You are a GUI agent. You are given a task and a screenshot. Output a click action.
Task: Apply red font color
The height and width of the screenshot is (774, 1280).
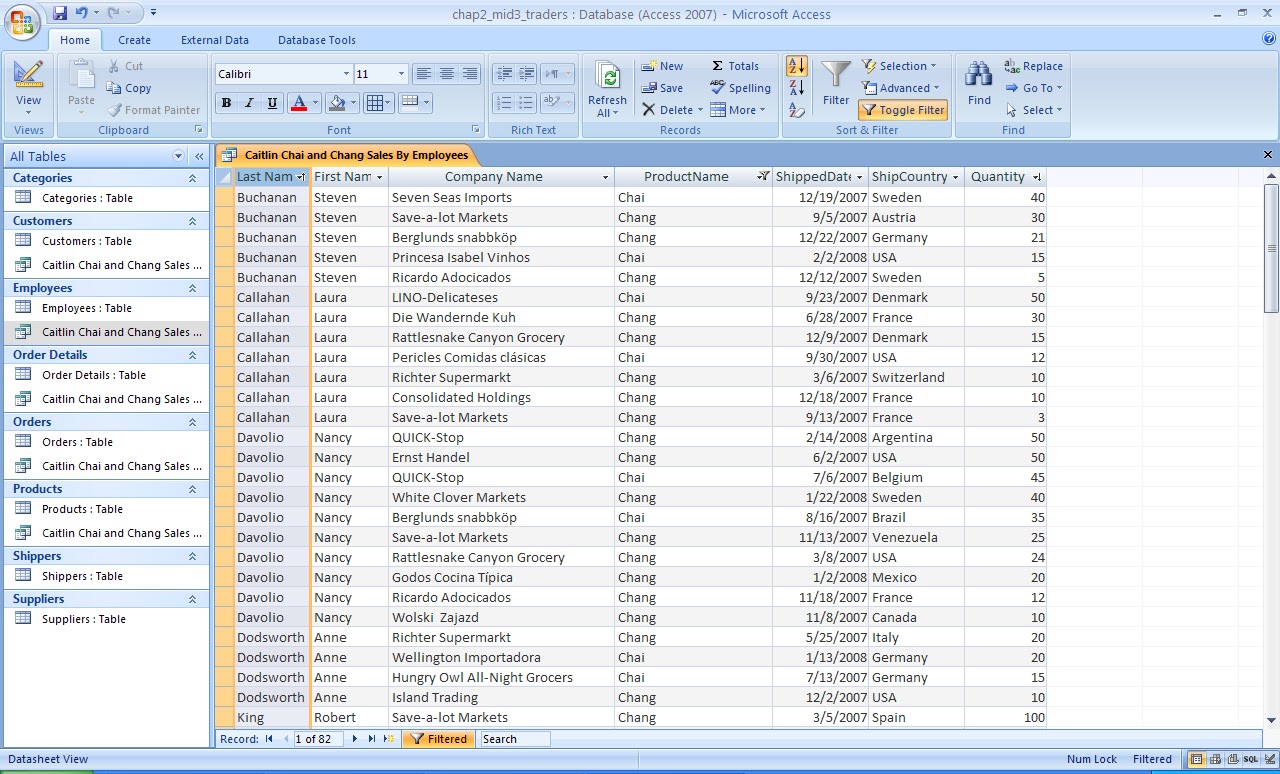(x=298, y=103)
